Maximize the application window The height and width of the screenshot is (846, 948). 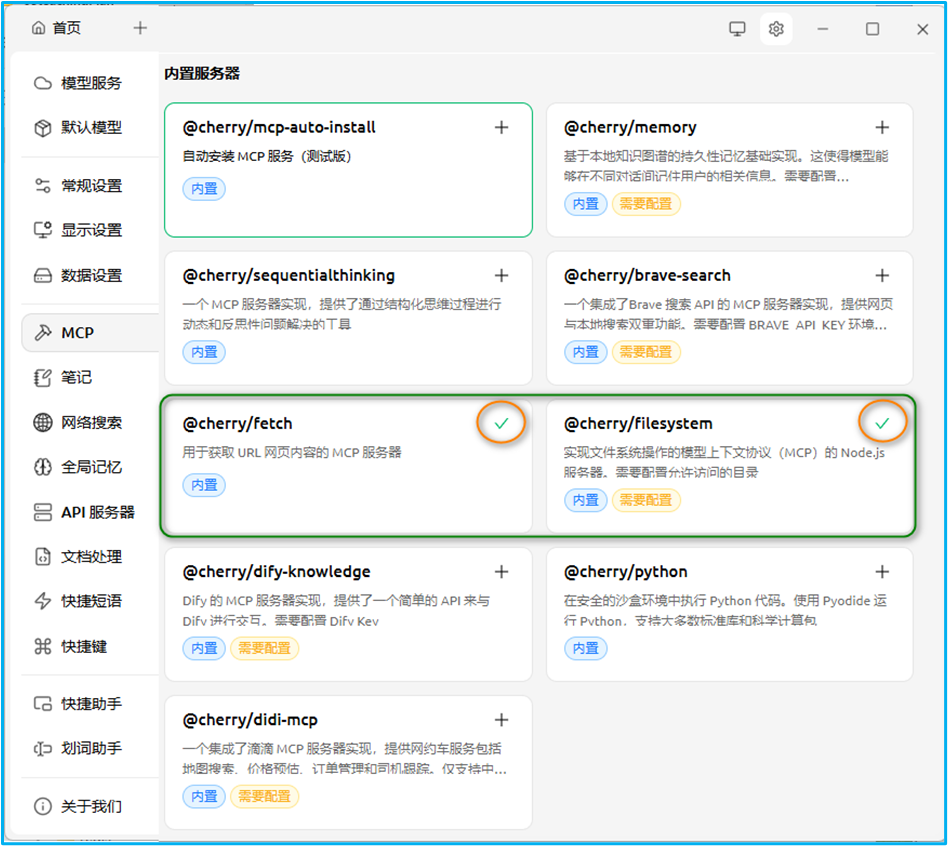(872, 28)
